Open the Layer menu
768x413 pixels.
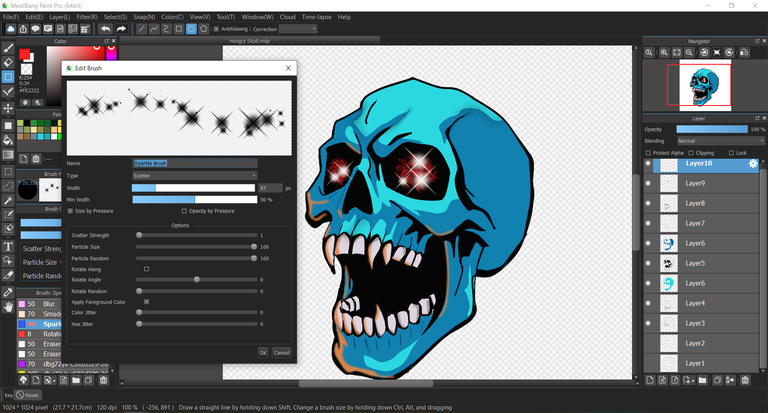[x=60, y=17]
